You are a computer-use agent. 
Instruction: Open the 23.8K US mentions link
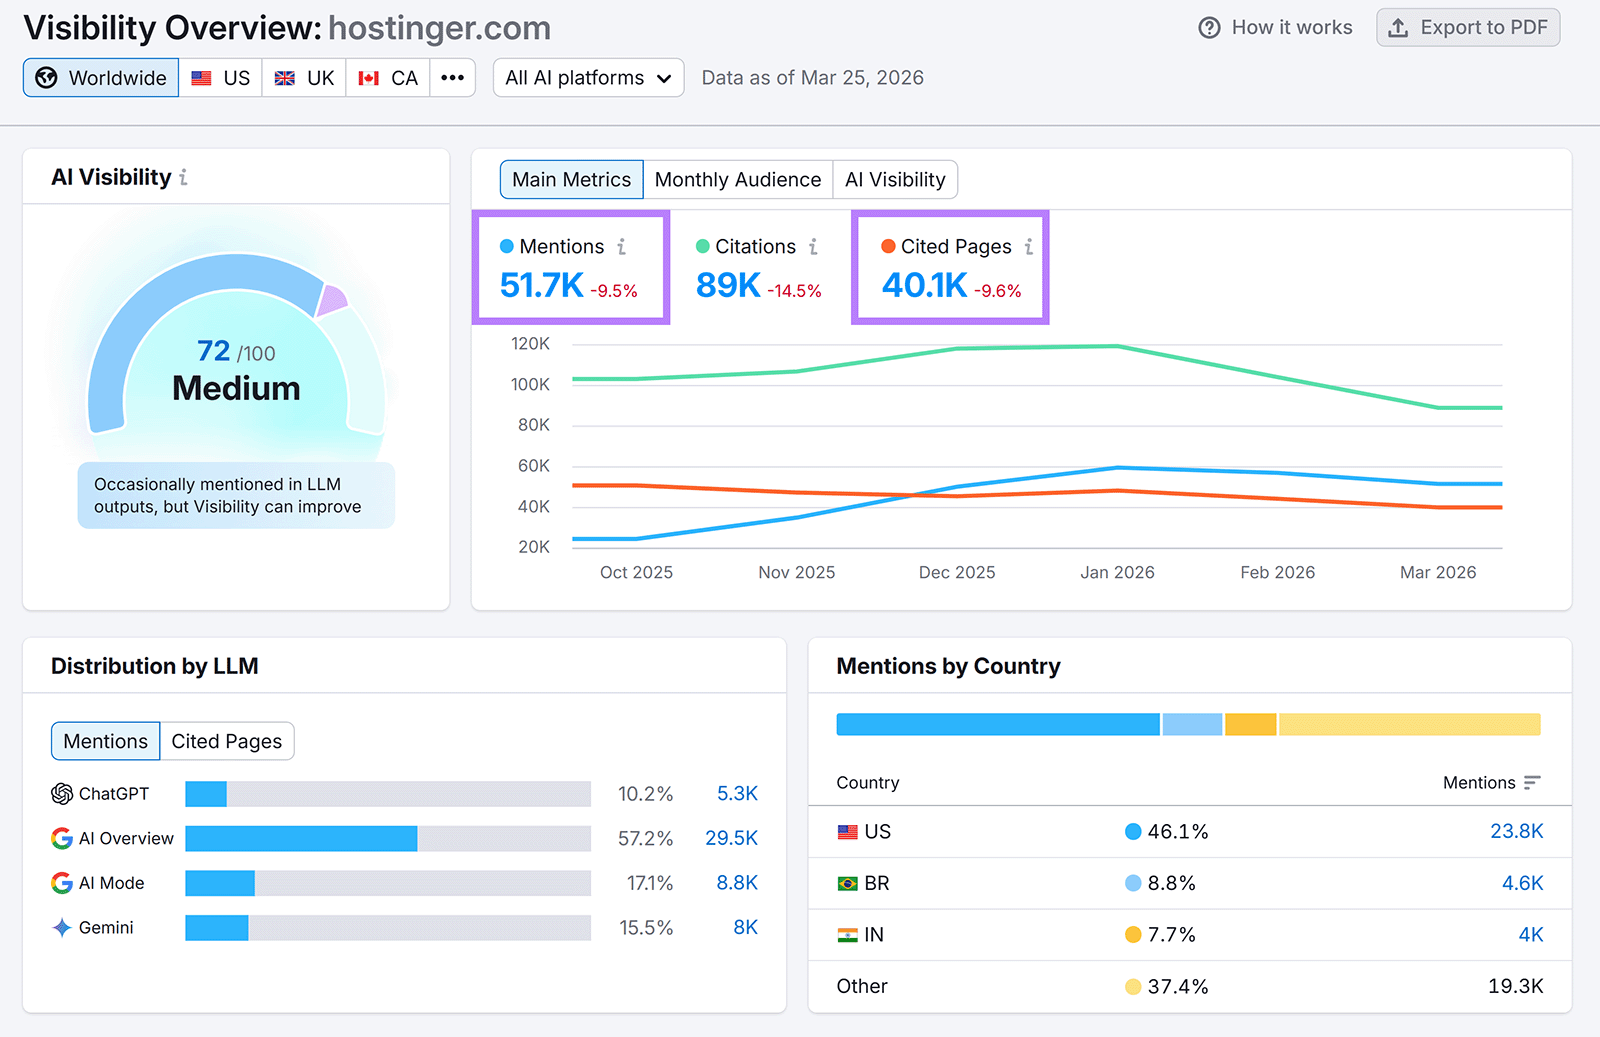point(1518,831)
